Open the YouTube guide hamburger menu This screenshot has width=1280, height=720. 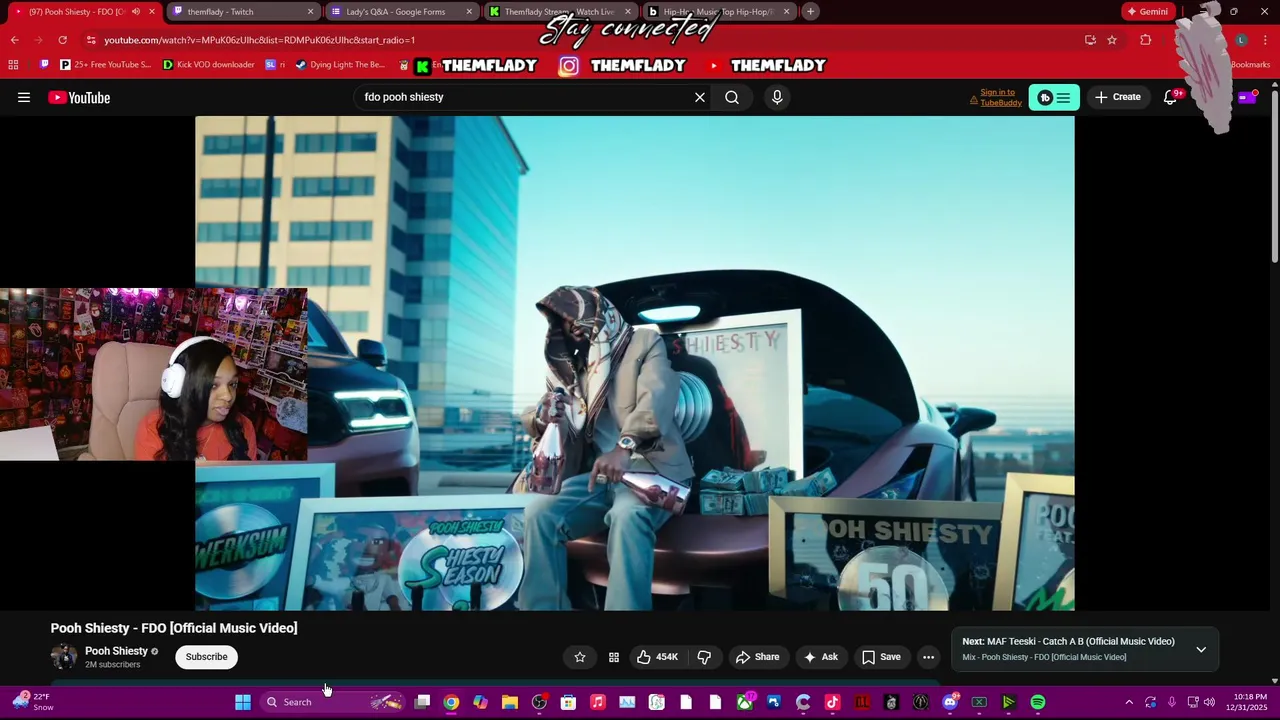[x=24, y=97]
